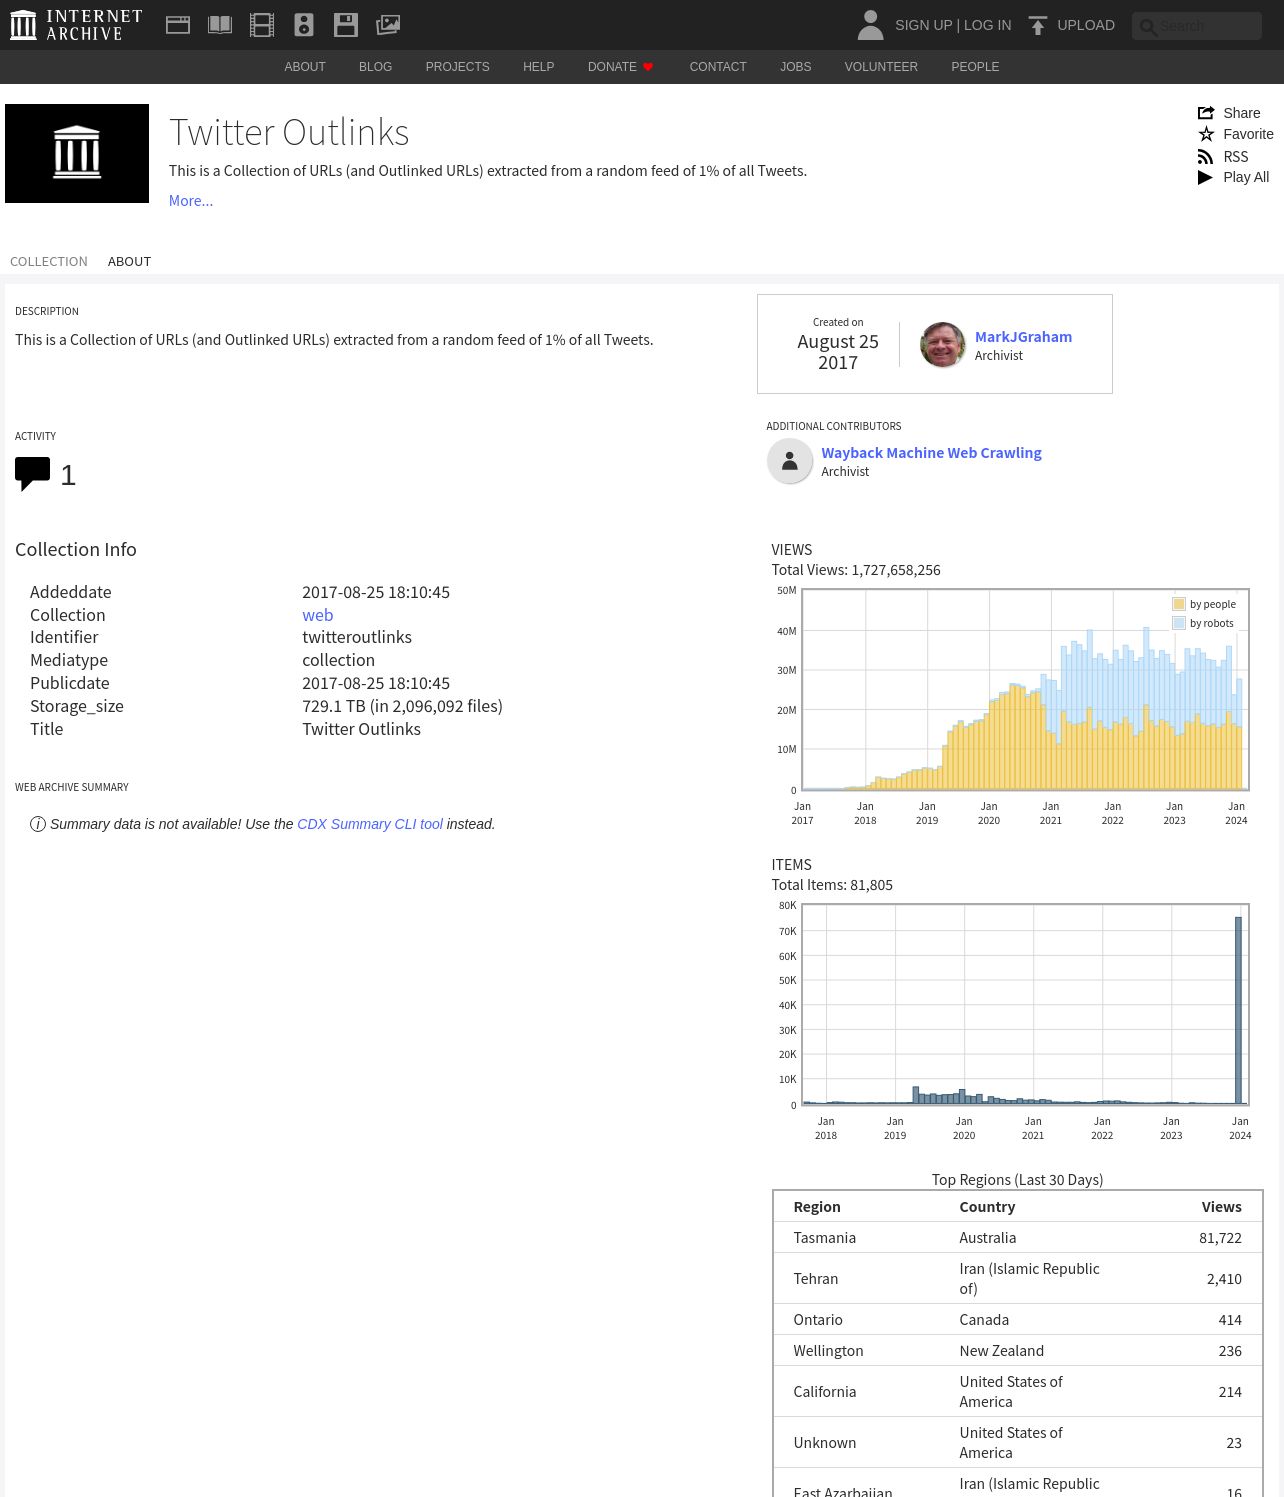Click the identifier value 'twitteroutlinks'
1284x1497 pixels.
tap(357, 637)
